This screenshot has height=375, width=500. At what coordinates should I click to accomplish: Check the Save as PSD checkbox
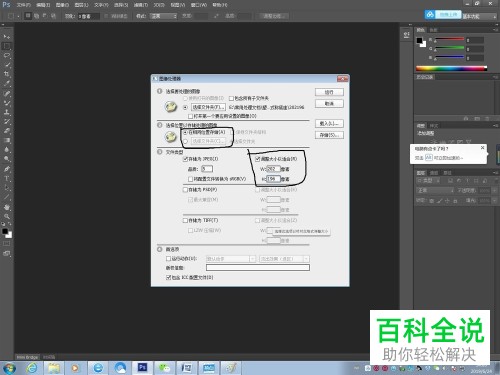click(x=185, y=190)
